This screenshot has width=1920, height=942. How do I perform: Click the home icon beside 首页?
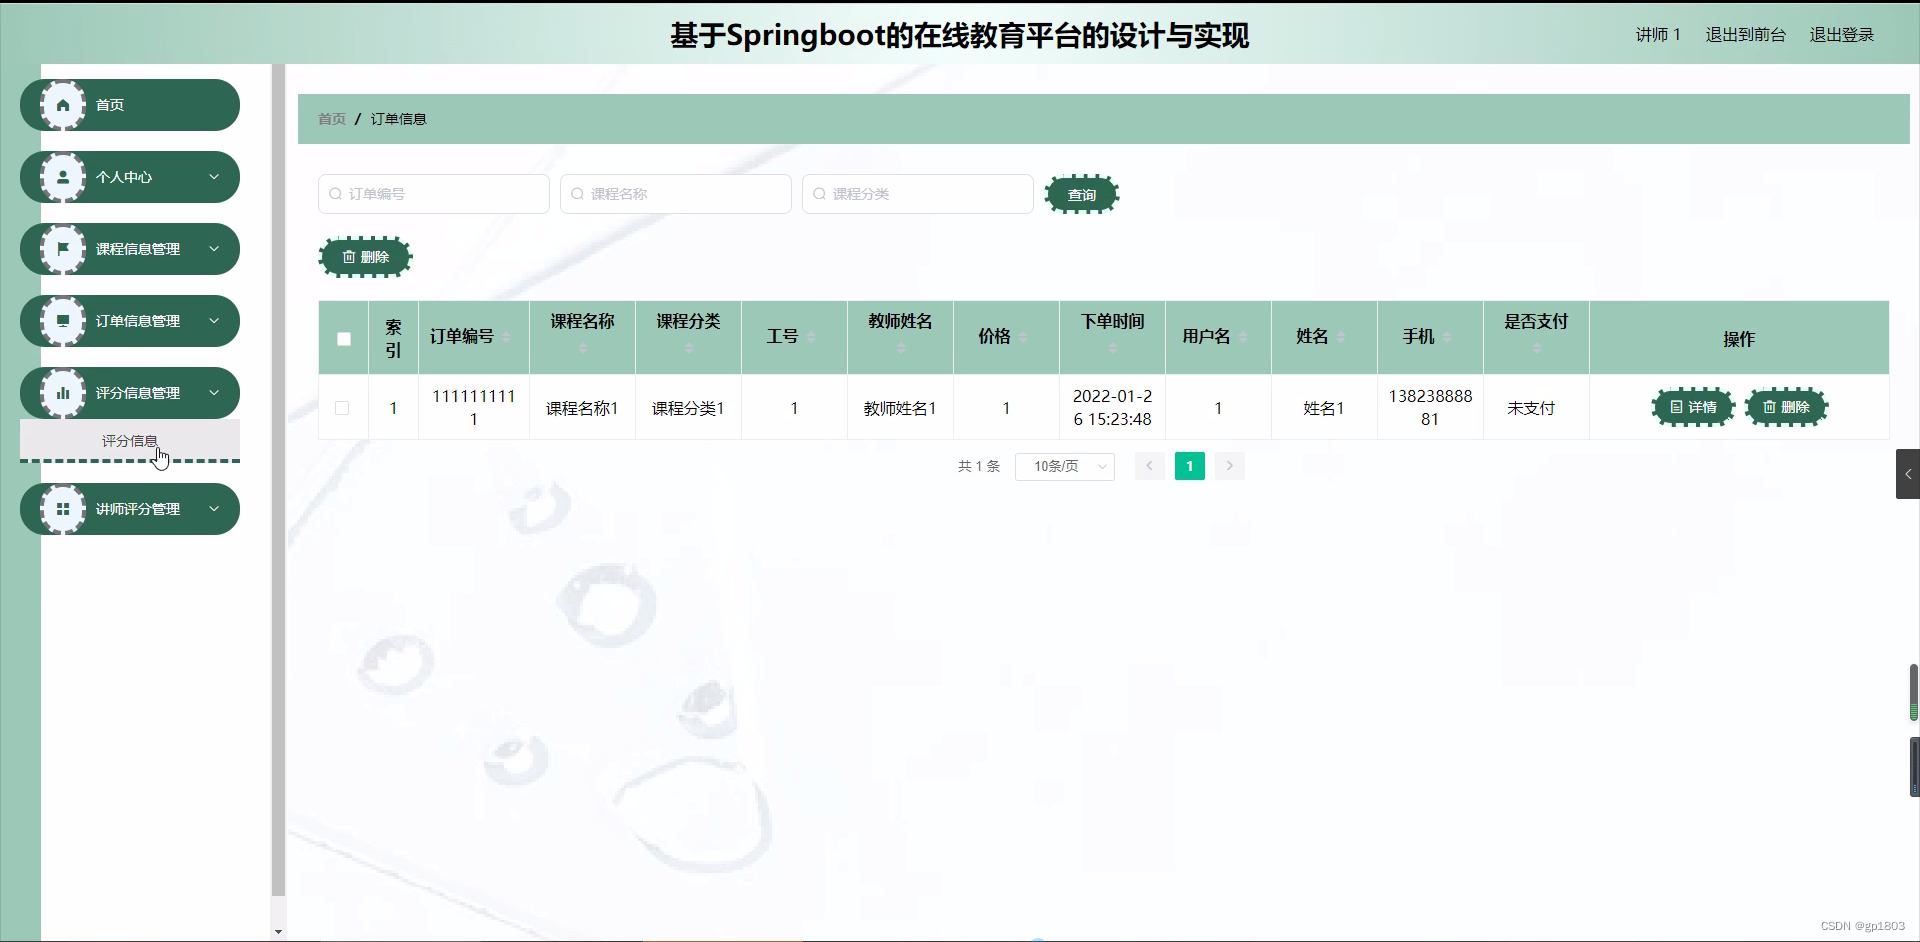click(x=62, y=104)
